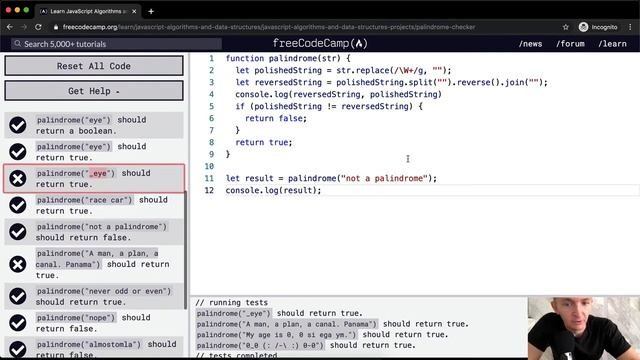The height and width of the screenshot is (360, 640).
Task: Click code line 4 console.log(reversedString, polishedString)
Action: tap(338, 94)
